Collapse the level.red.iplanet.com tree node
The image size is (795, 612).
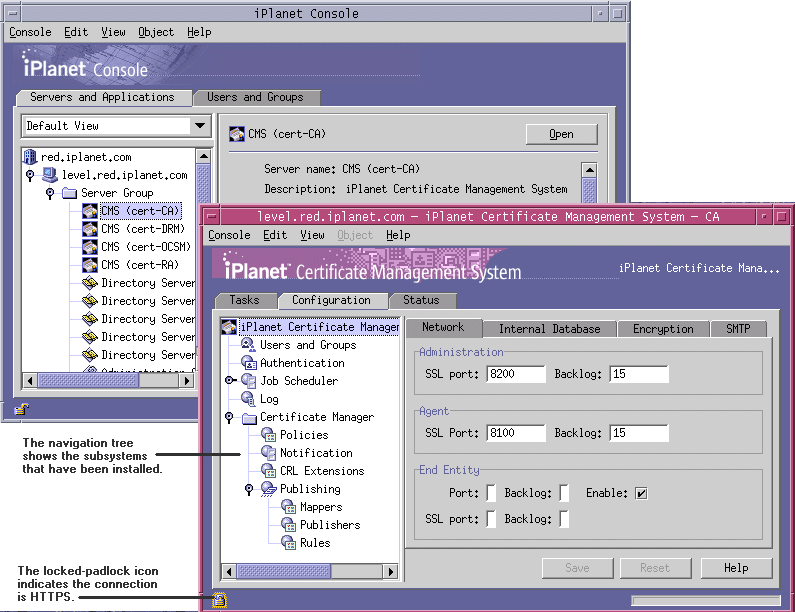tap(30, 175)
